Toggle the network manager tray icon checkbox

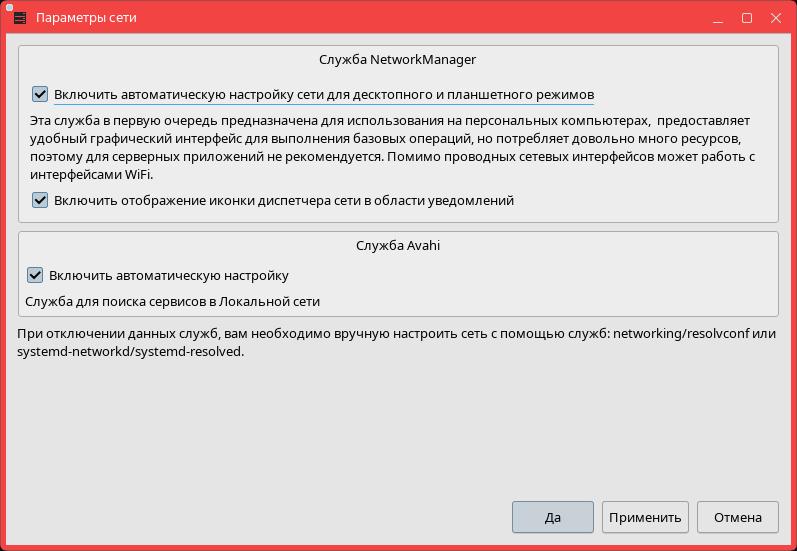40,200
